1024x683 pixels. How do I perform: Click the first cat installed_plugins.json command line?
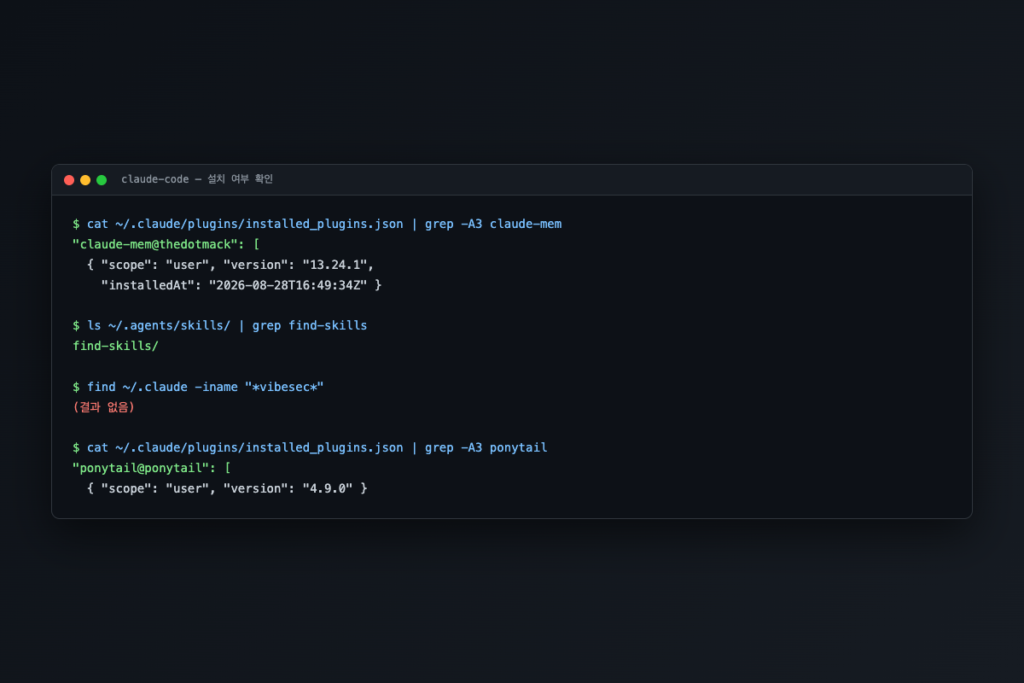(317, 224)
